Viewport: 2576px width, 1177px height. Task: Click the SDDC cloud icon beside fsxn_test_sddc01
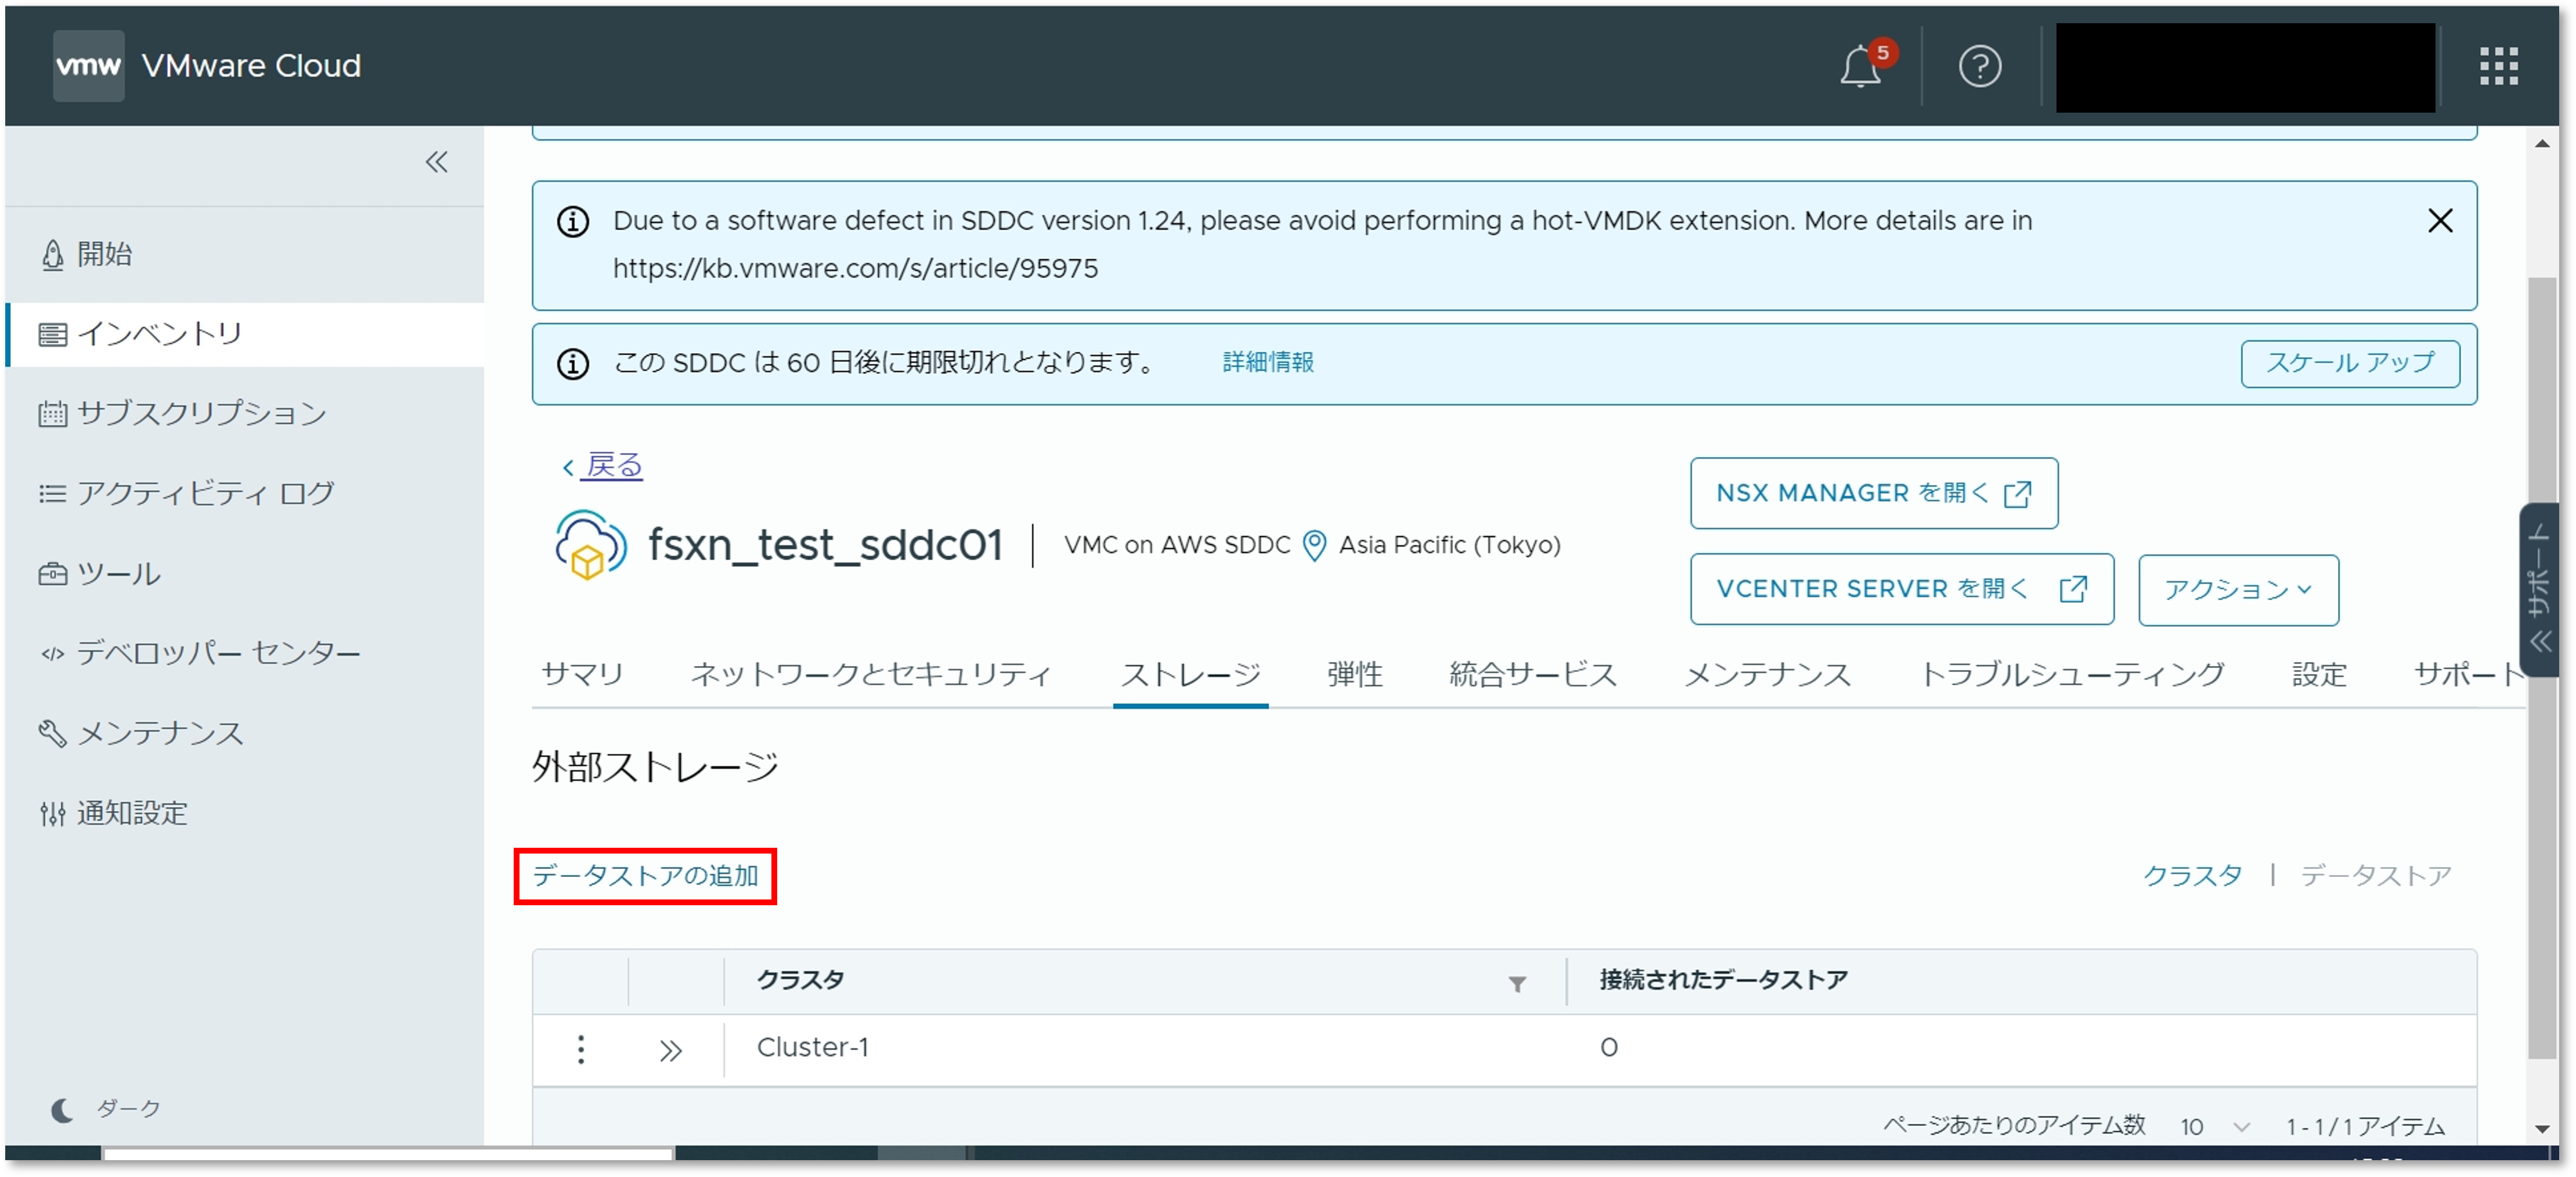pos(591,545)
